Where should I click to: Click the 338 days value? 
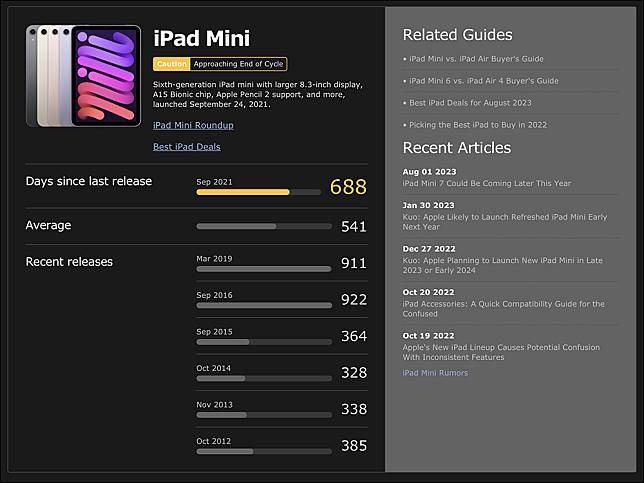point(354,409)
